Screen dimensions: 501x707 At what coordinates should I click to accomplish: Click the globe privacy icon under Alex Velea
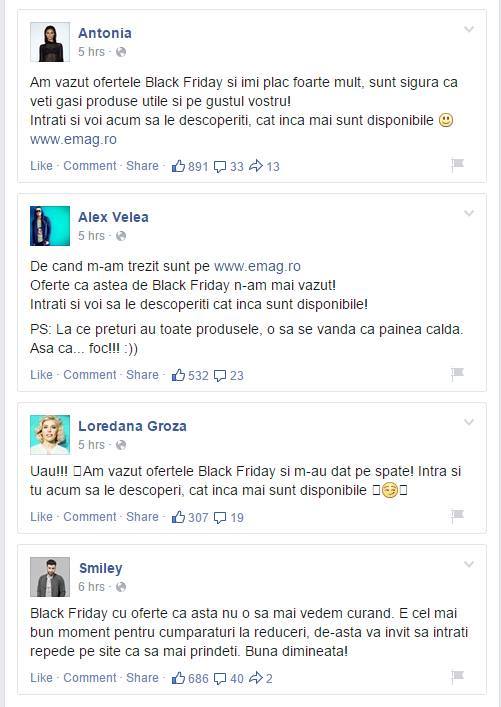click(x=121, y=236)
